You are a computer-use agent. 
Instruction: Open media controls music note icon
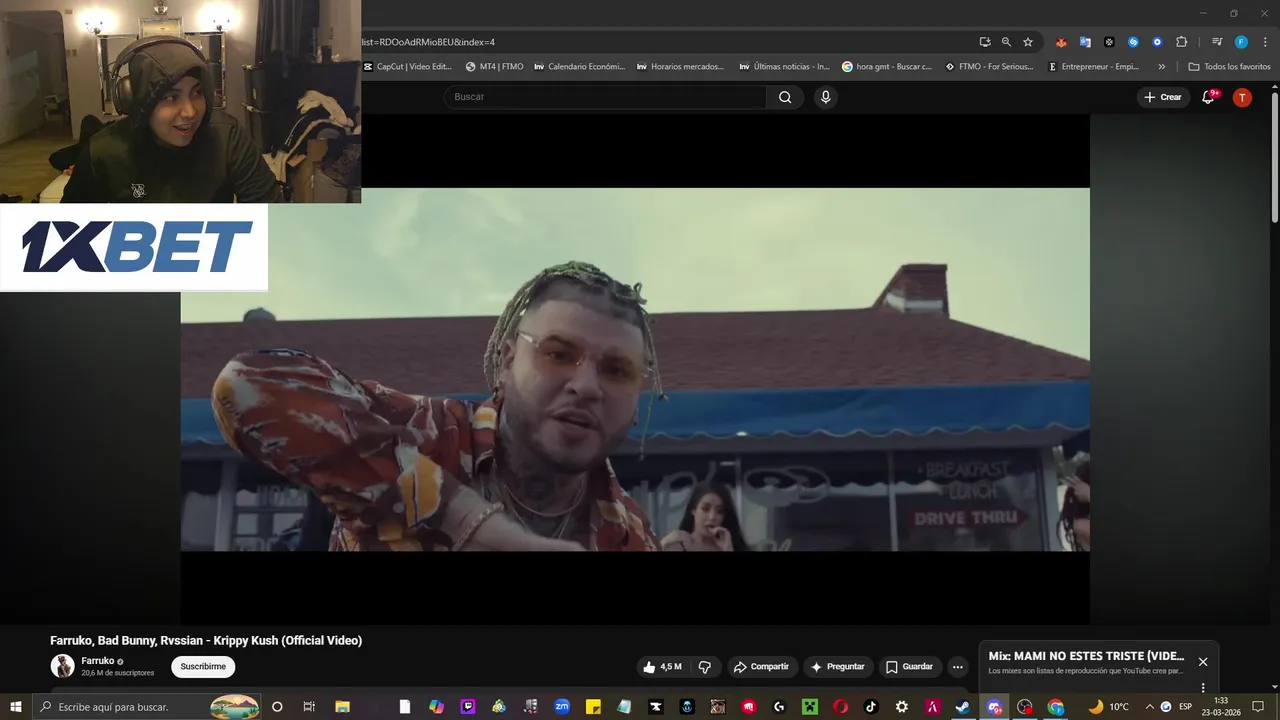(x=1217, y=42)
